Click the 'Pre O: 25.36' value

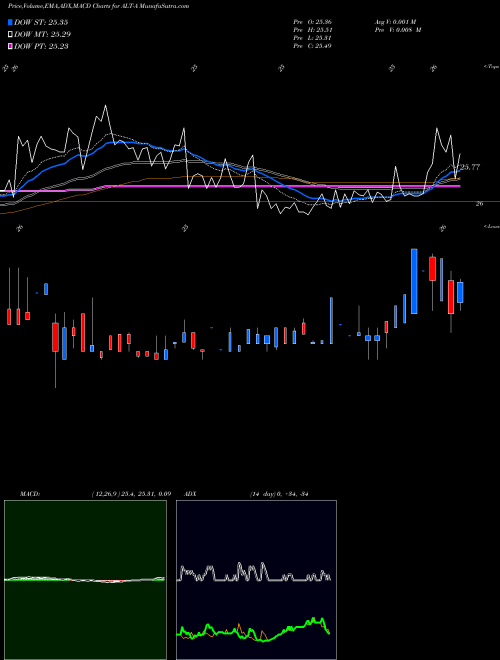[x=313, y=22]
